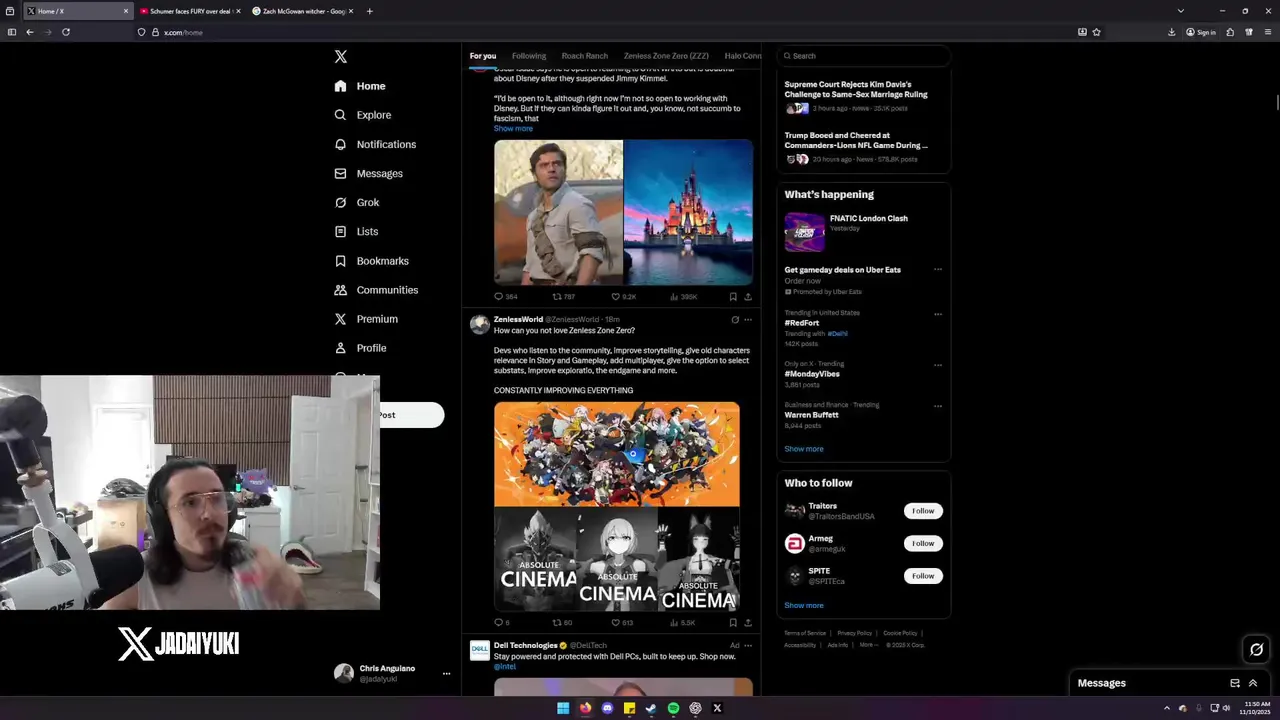
Task: Expand footer More links
Action: tap(869, 645)
